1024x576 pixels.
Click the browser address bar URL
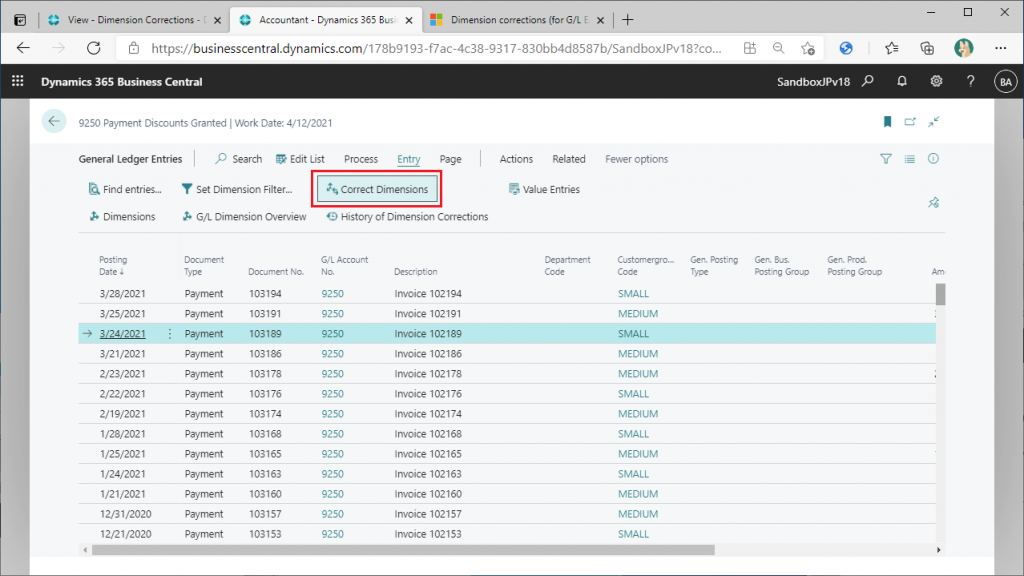[436, 48]
